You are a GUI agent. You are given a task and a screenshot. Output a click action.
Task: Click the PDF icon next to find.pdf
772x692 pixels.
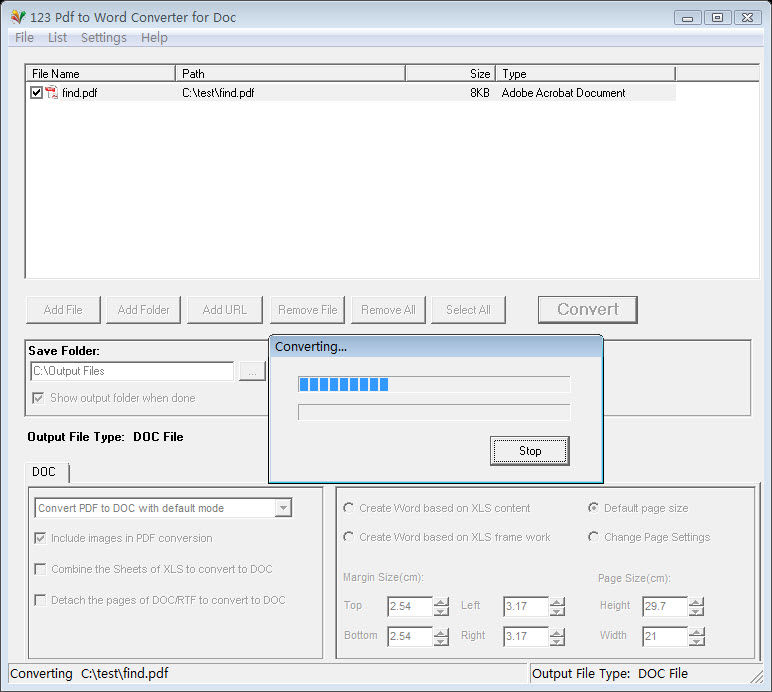click(52, 93)
